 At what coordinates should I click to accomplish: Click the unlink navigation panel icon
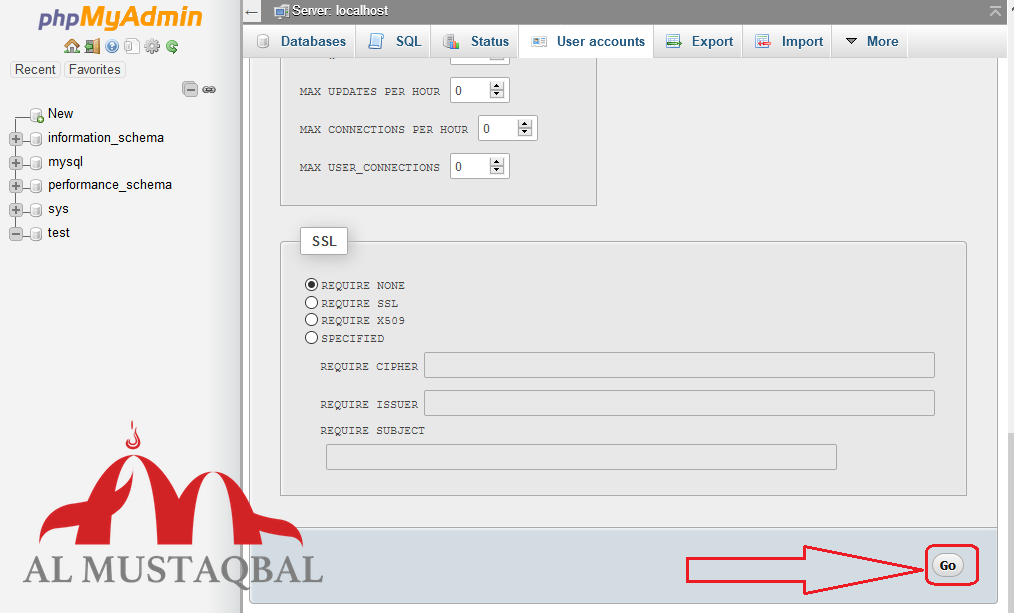pyautogui.click(x=209, y=89)
